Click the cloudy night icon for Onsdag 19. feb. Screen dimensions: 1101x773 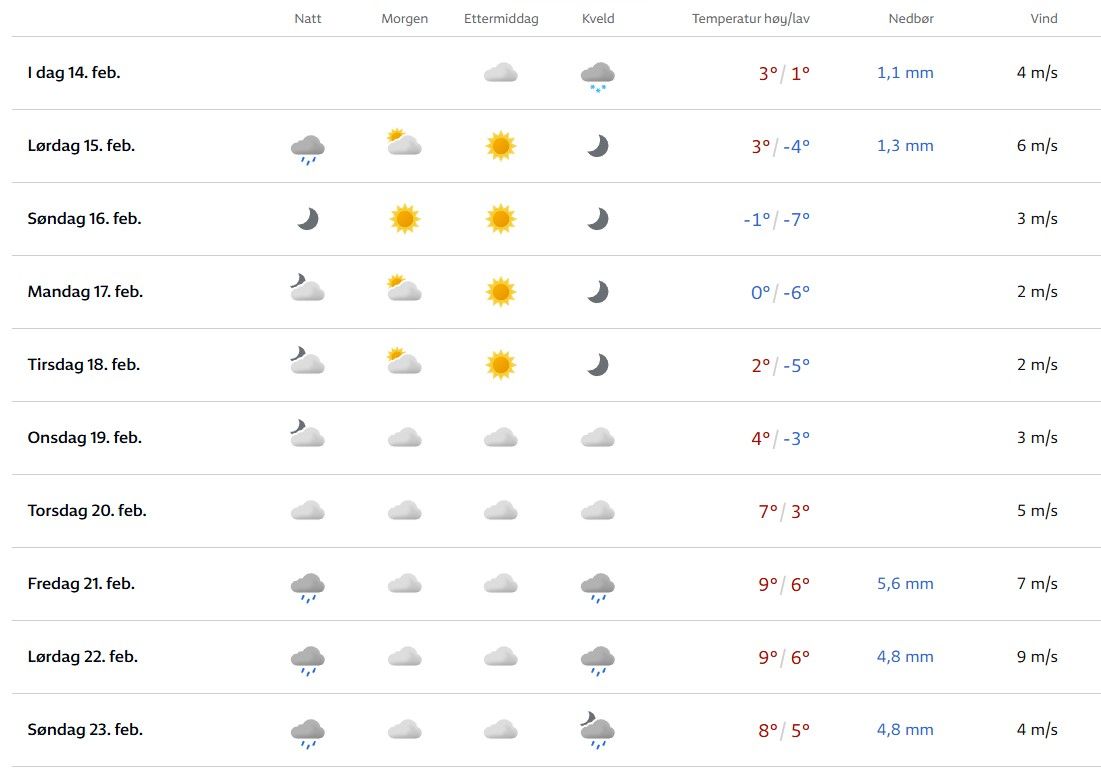point(307,435)
